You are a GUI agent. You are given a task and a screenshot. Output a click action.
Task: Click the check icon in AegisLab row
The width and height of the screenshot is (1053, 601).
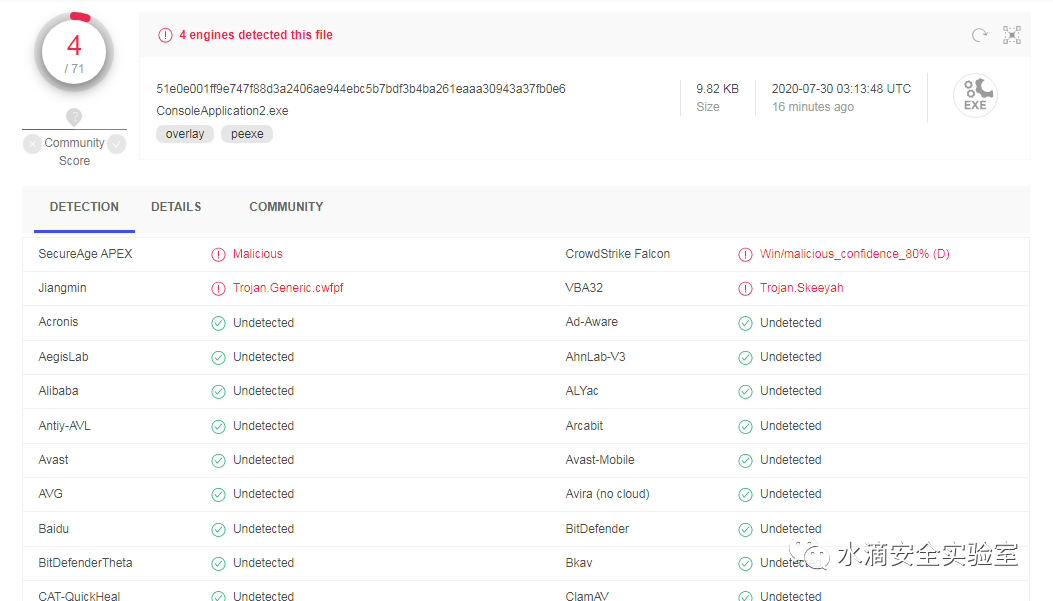click(218, 358)
